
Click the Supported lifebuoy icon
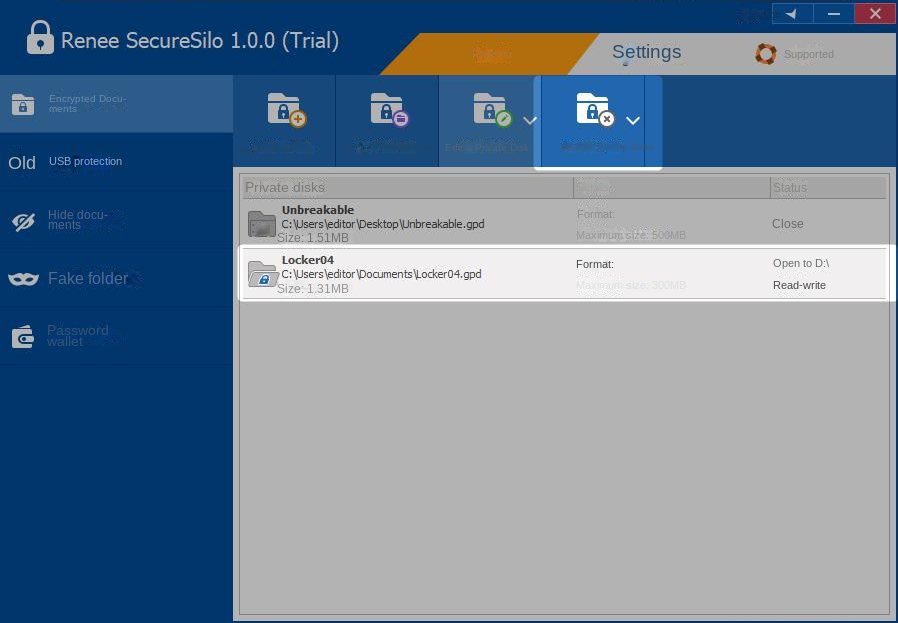click(765, 54)
